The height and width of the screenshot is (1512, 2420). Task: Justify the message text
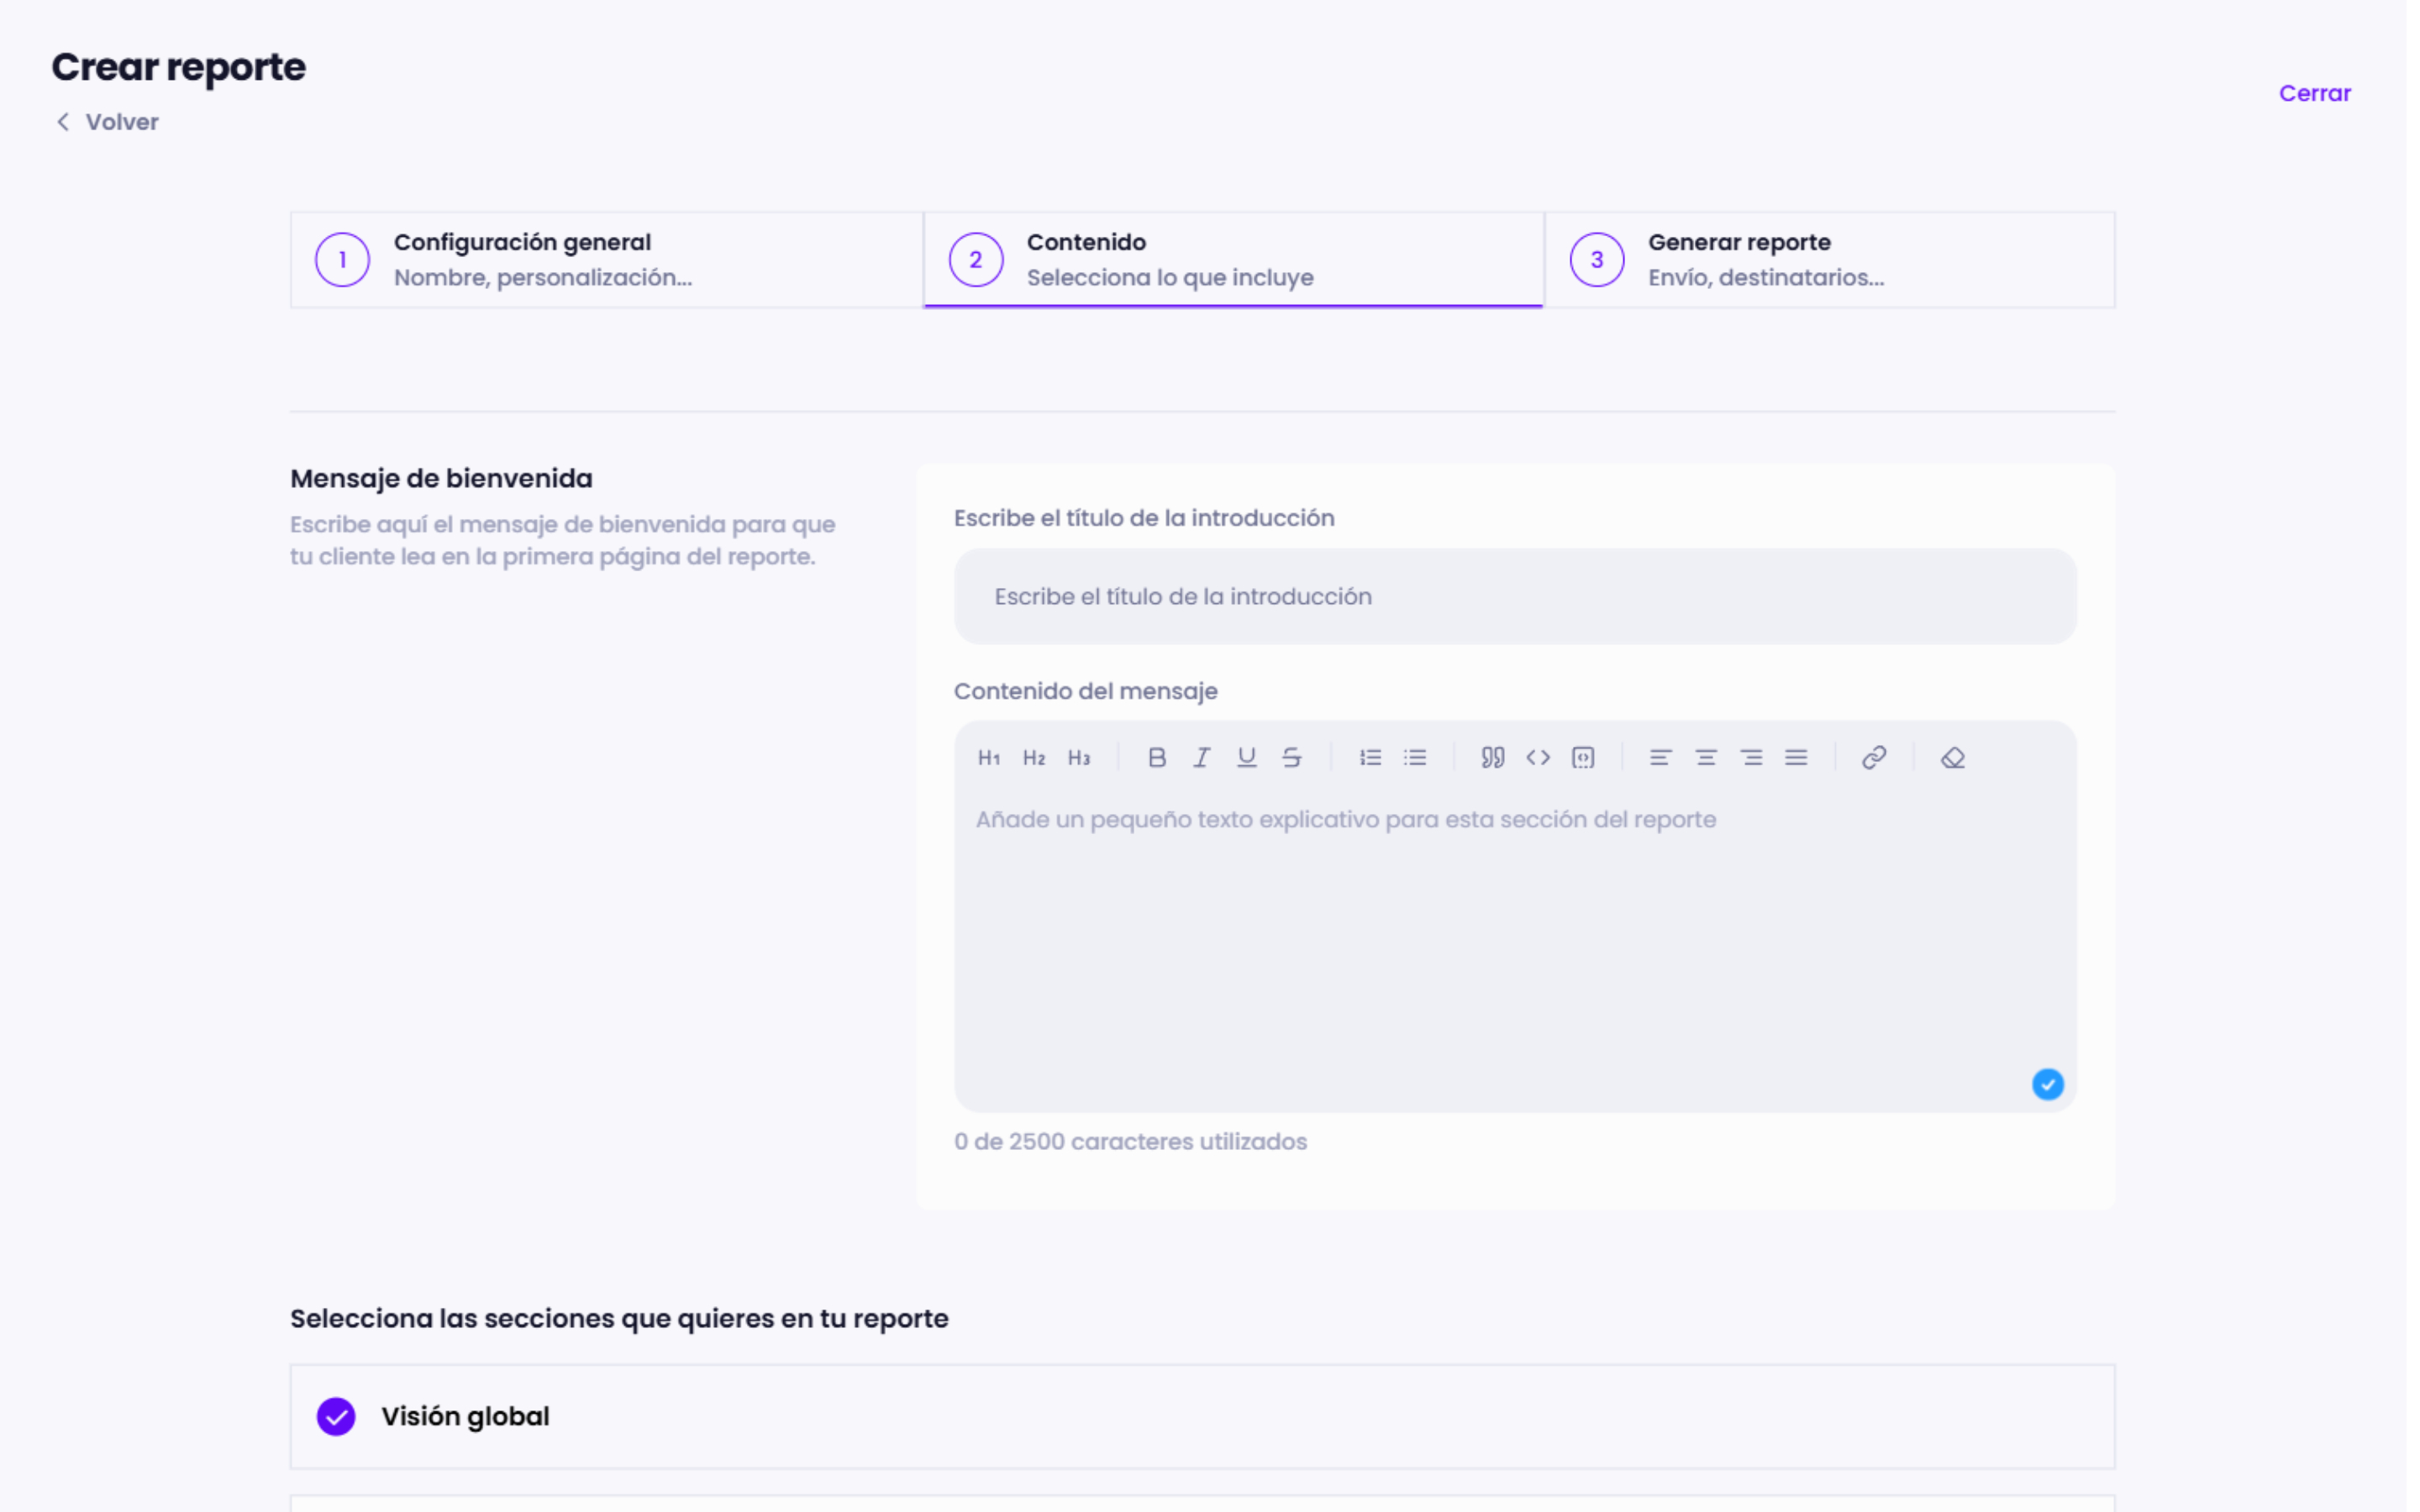(x=1796, y=758)
